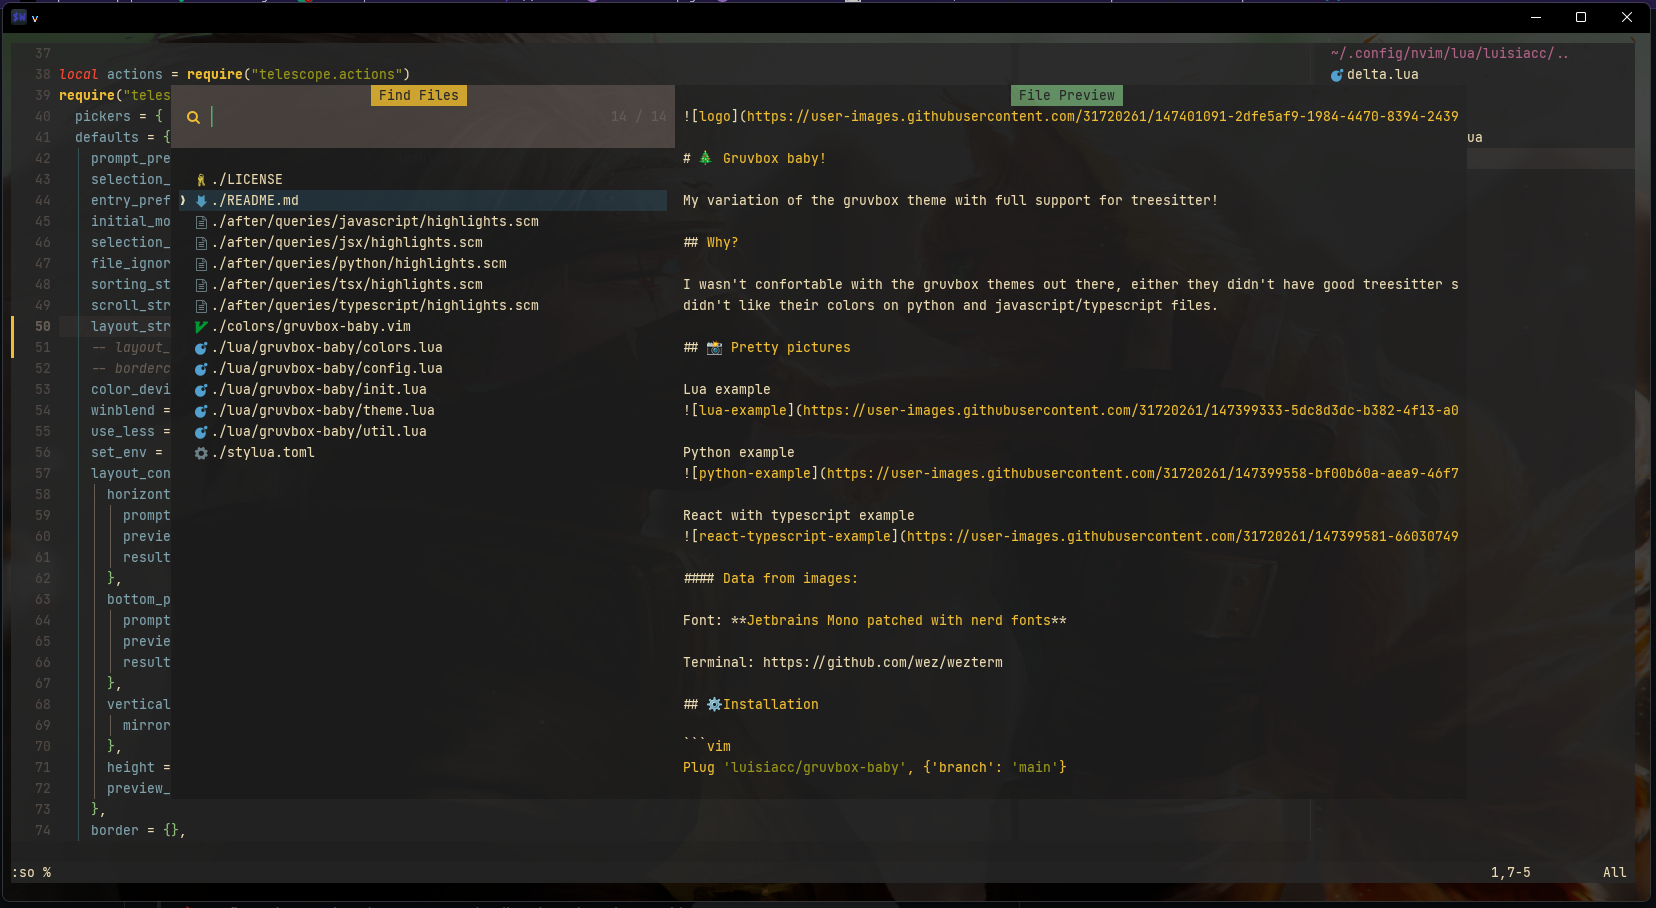Click the '## Why?' heading in preview

coord(711,243)
